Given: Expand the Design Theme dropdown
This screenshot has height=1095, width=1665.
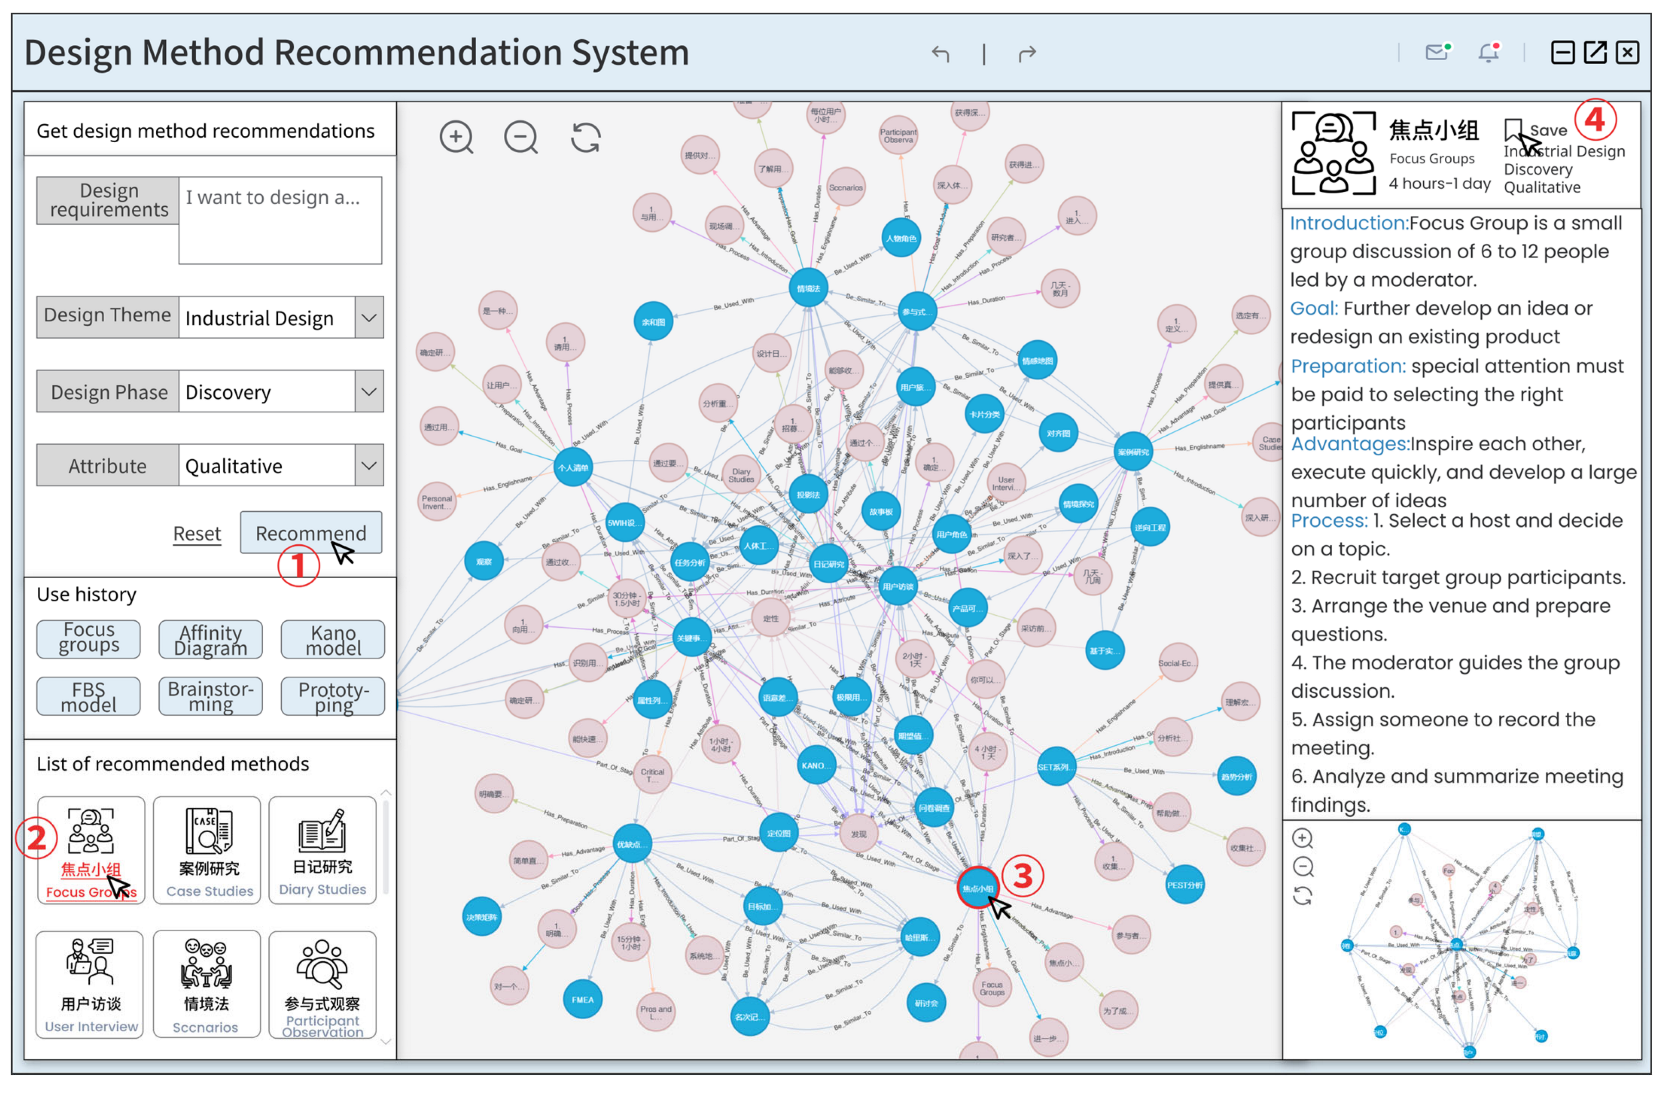Looking at the screenshot, I should (x=369, y=318).
